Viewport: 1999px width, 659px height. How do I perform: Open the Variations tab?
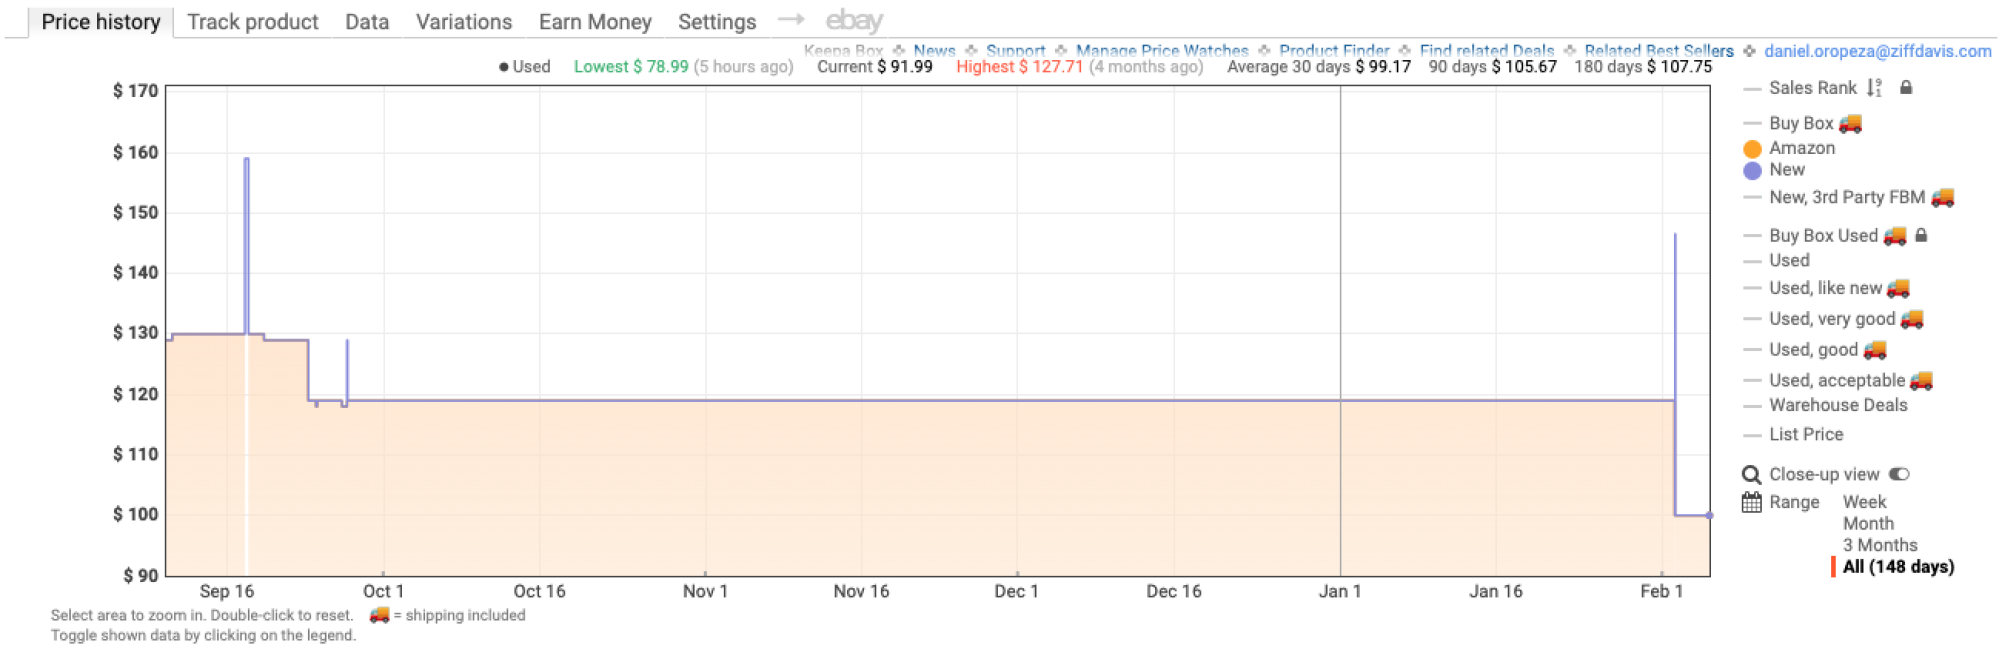click(x=463, y=22)
